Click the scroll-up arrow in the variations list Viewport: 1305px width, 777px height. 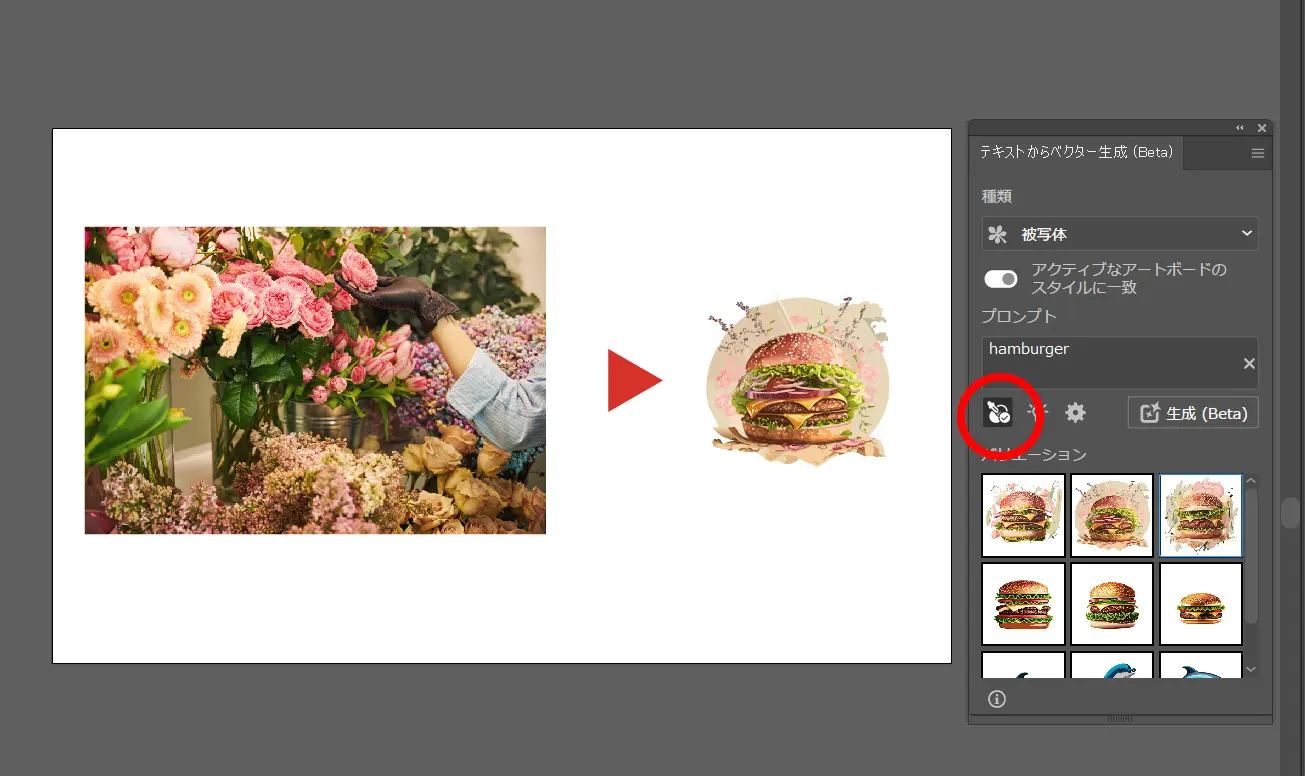(1251, 480)
